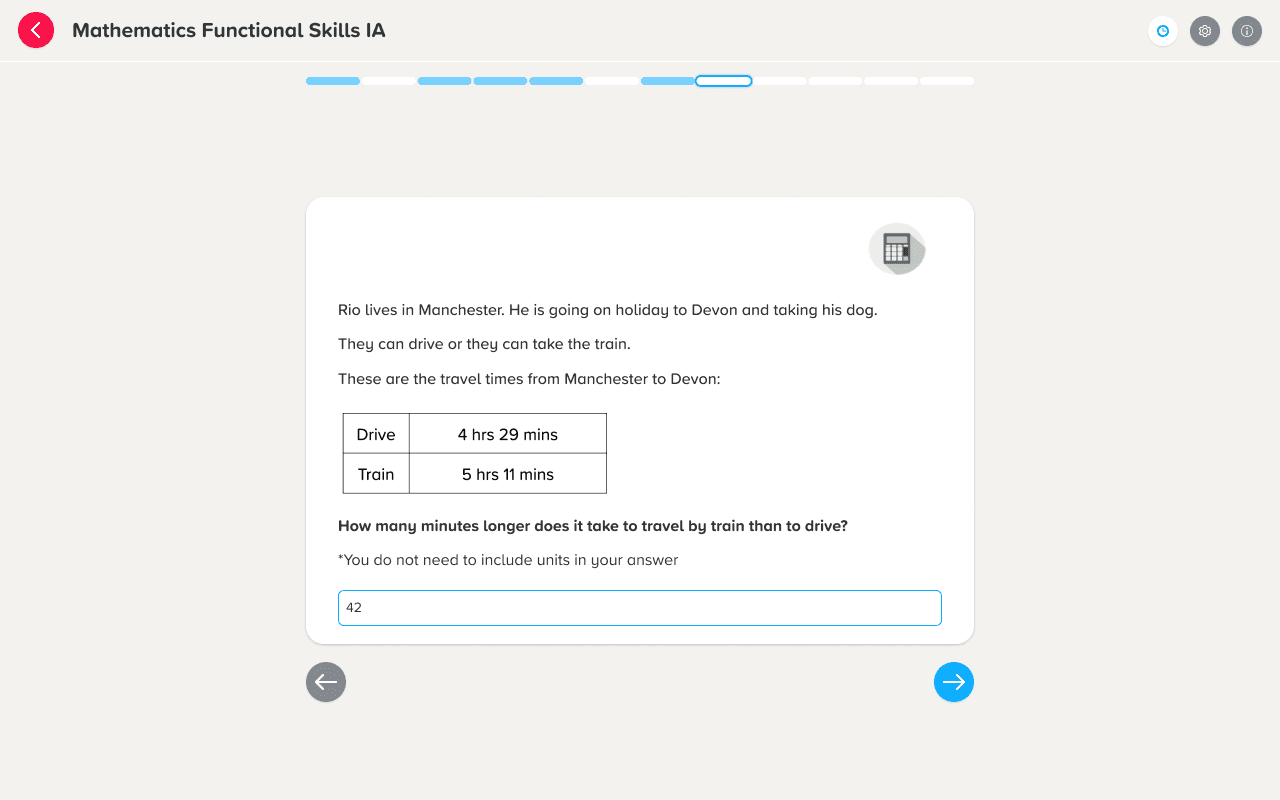Skip to the ninth question progress segment
This screenshot has width=1280, height=800.
(x=780, y=81)
